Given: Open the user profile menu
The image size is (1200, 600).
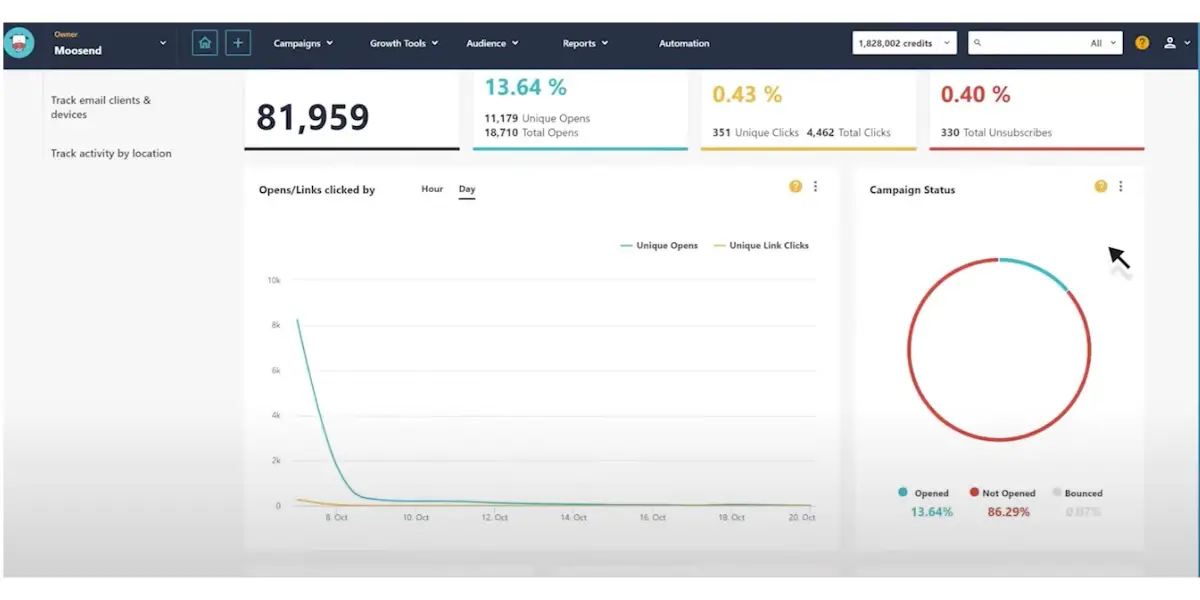Looking at the screenshot, I should pos(1176,44).
